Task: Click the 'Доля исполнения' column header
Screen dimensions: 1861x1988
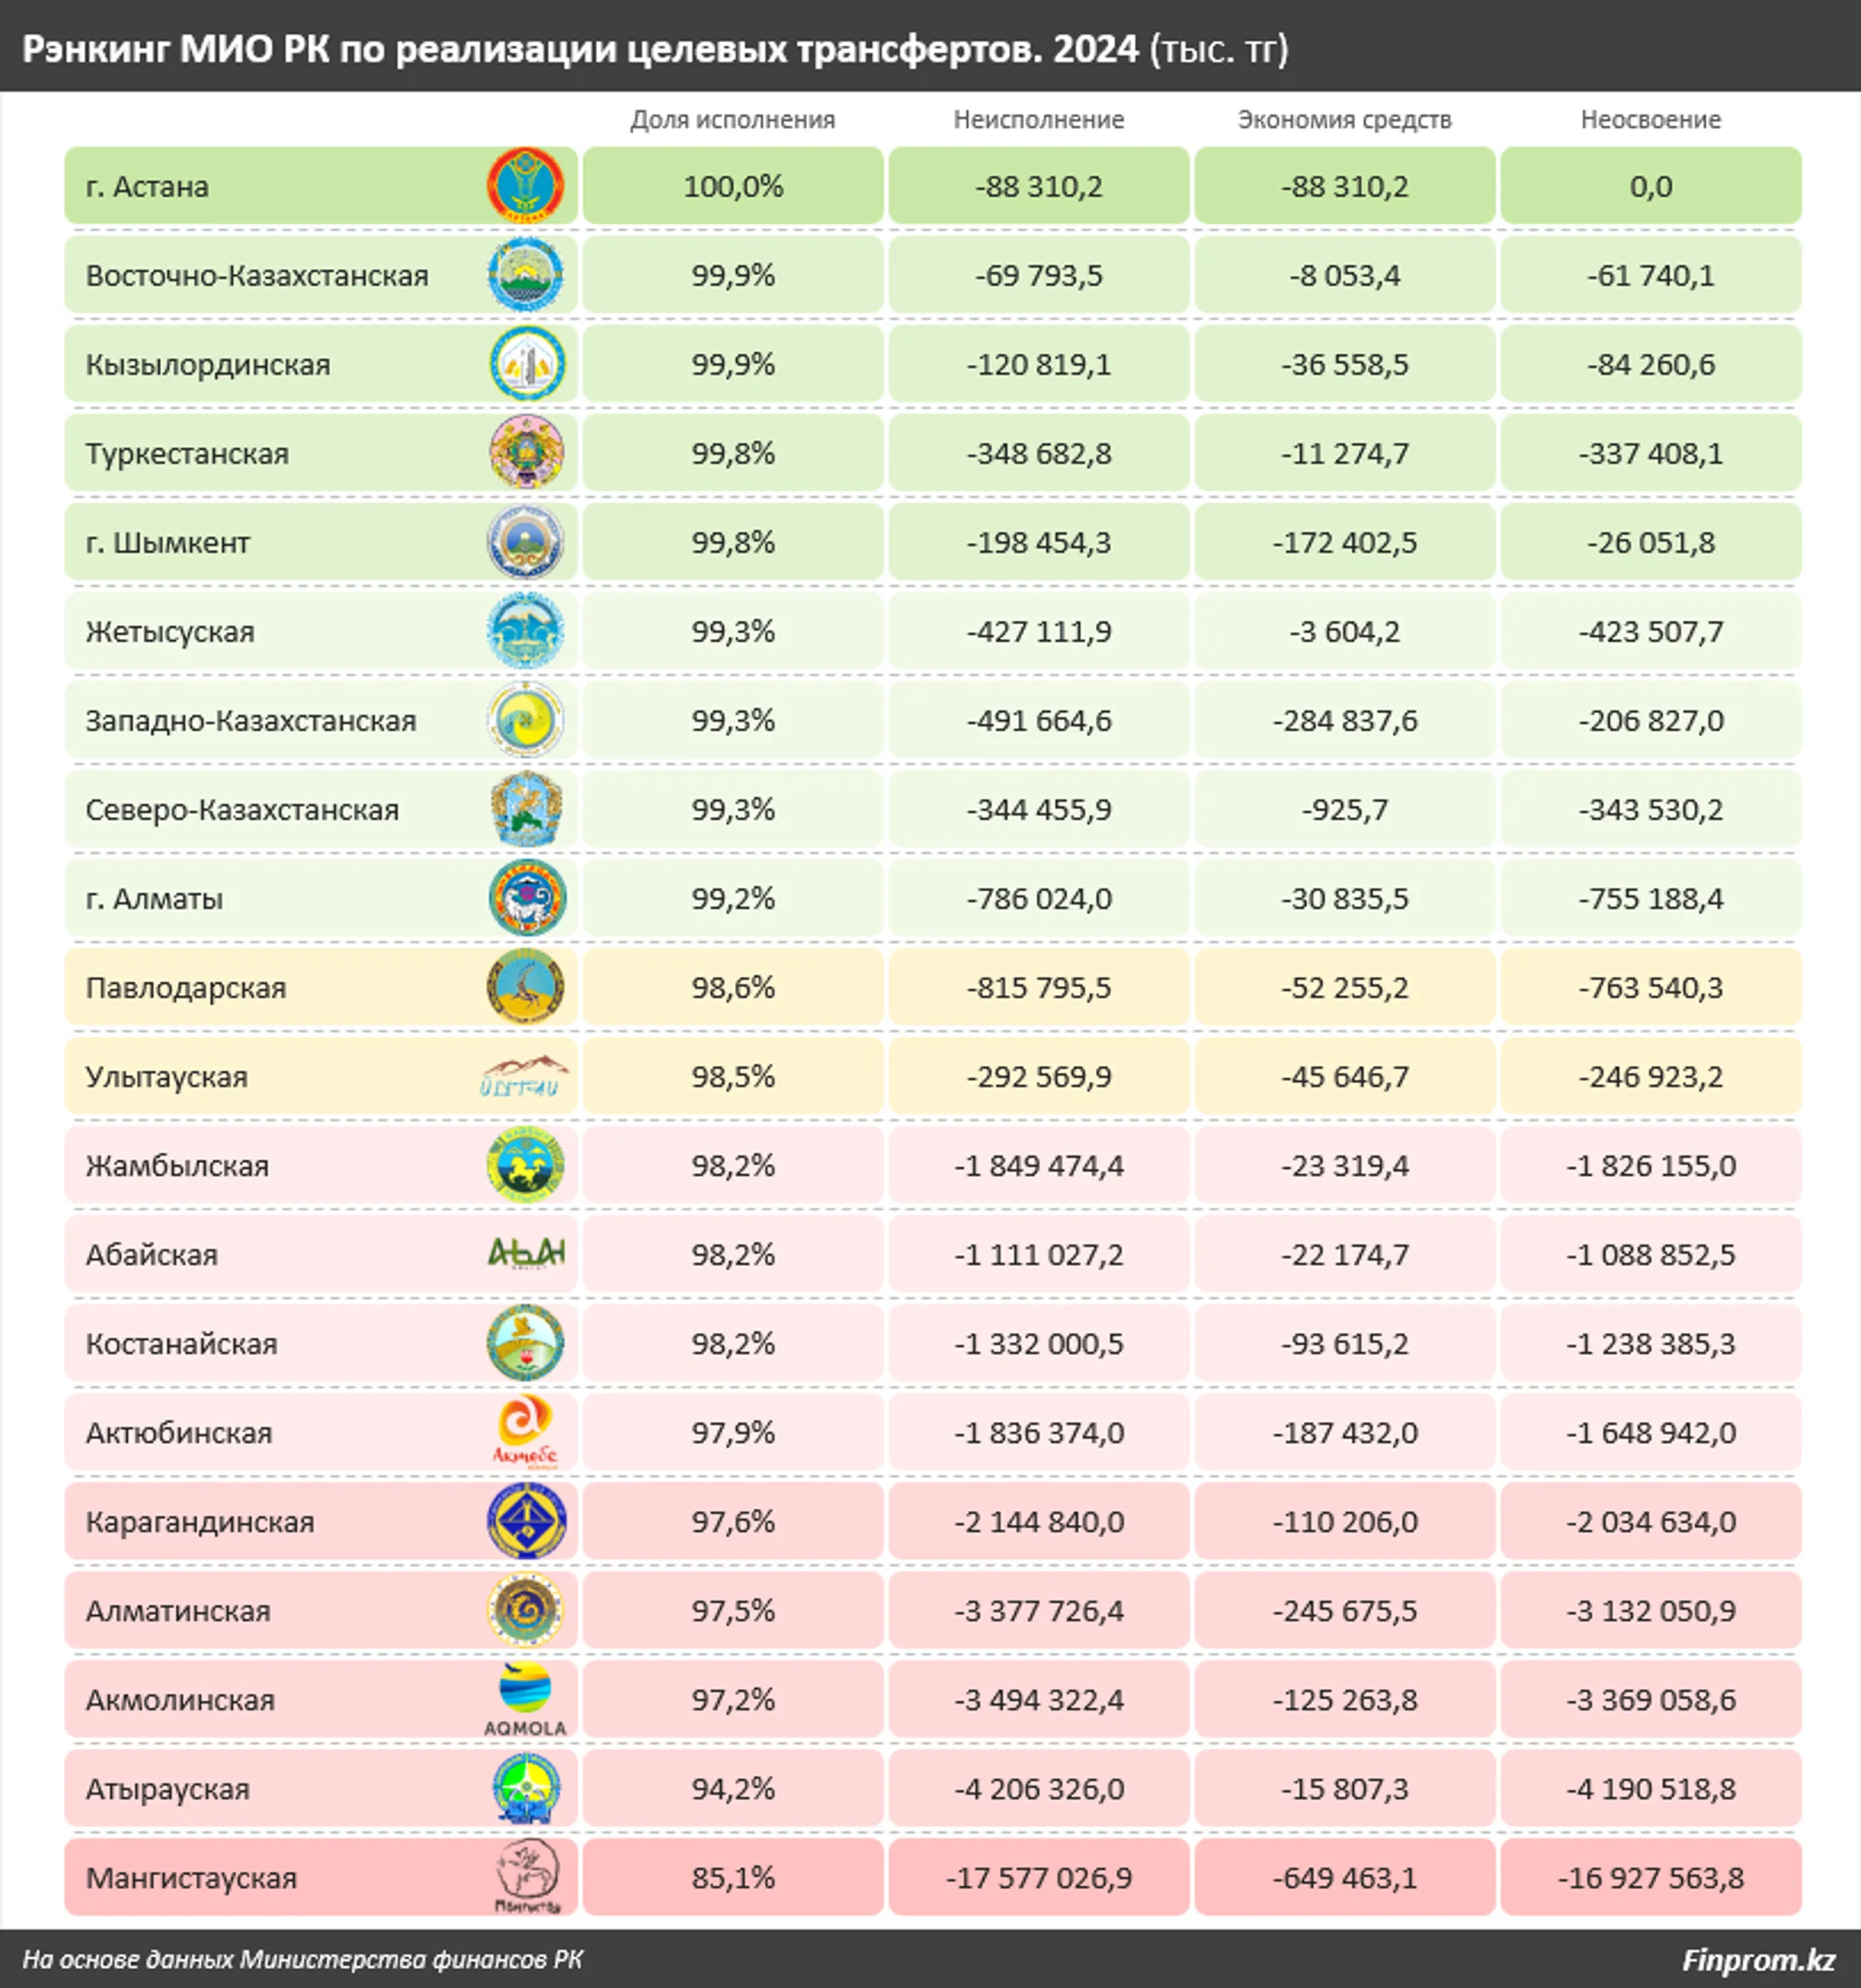Action: [733, 120]
